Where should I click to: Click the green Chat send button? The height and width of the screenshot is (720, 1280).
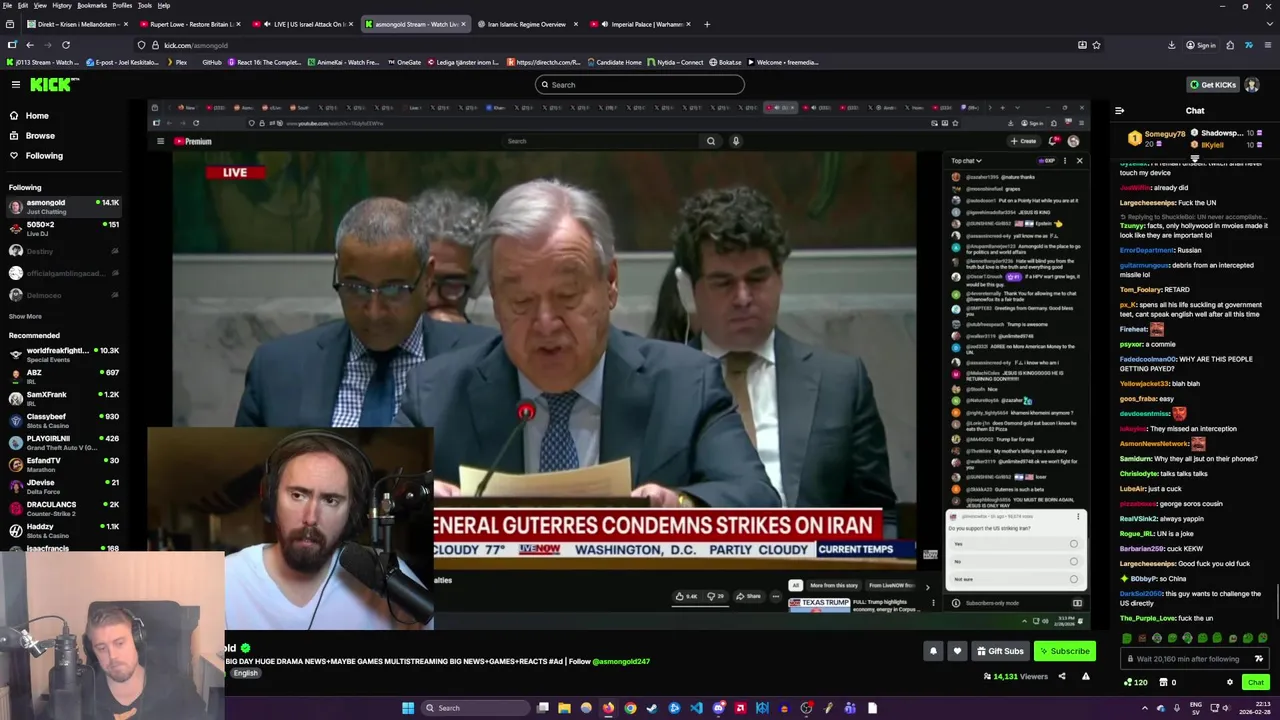point(1255,683)
